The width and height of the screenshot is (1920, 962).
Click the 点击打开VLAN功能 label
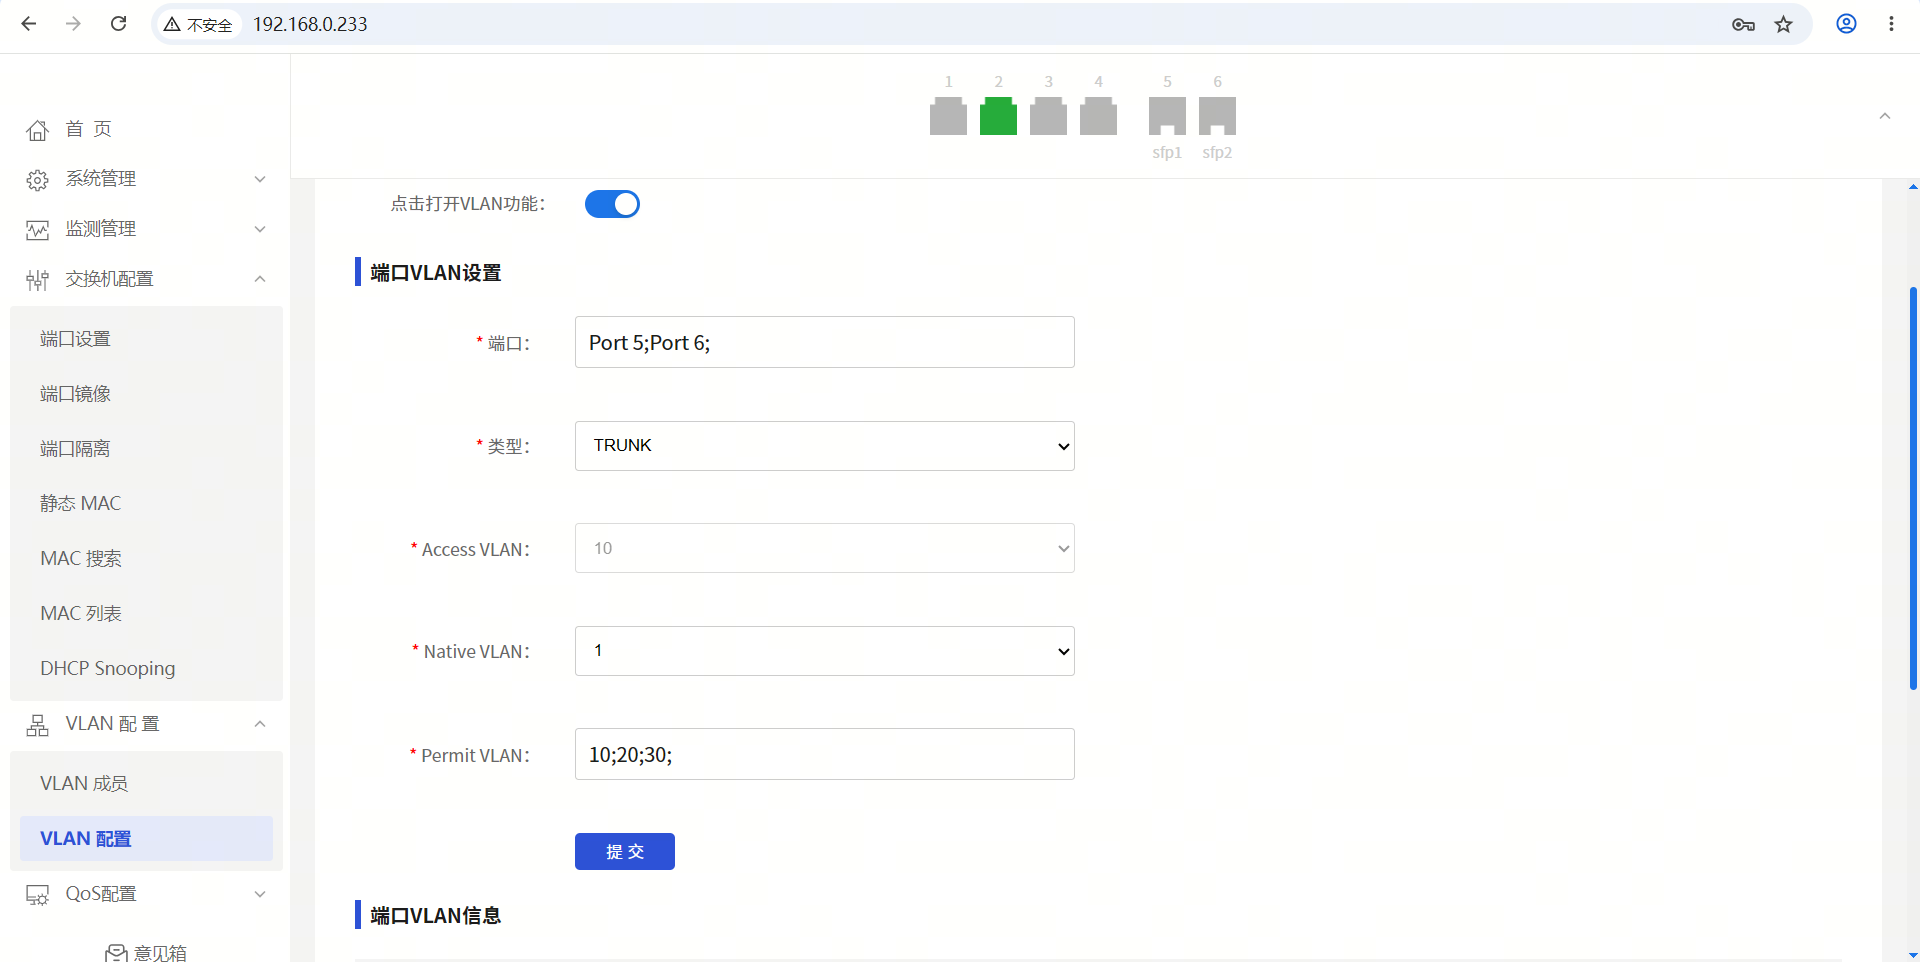tap(468, 204)
